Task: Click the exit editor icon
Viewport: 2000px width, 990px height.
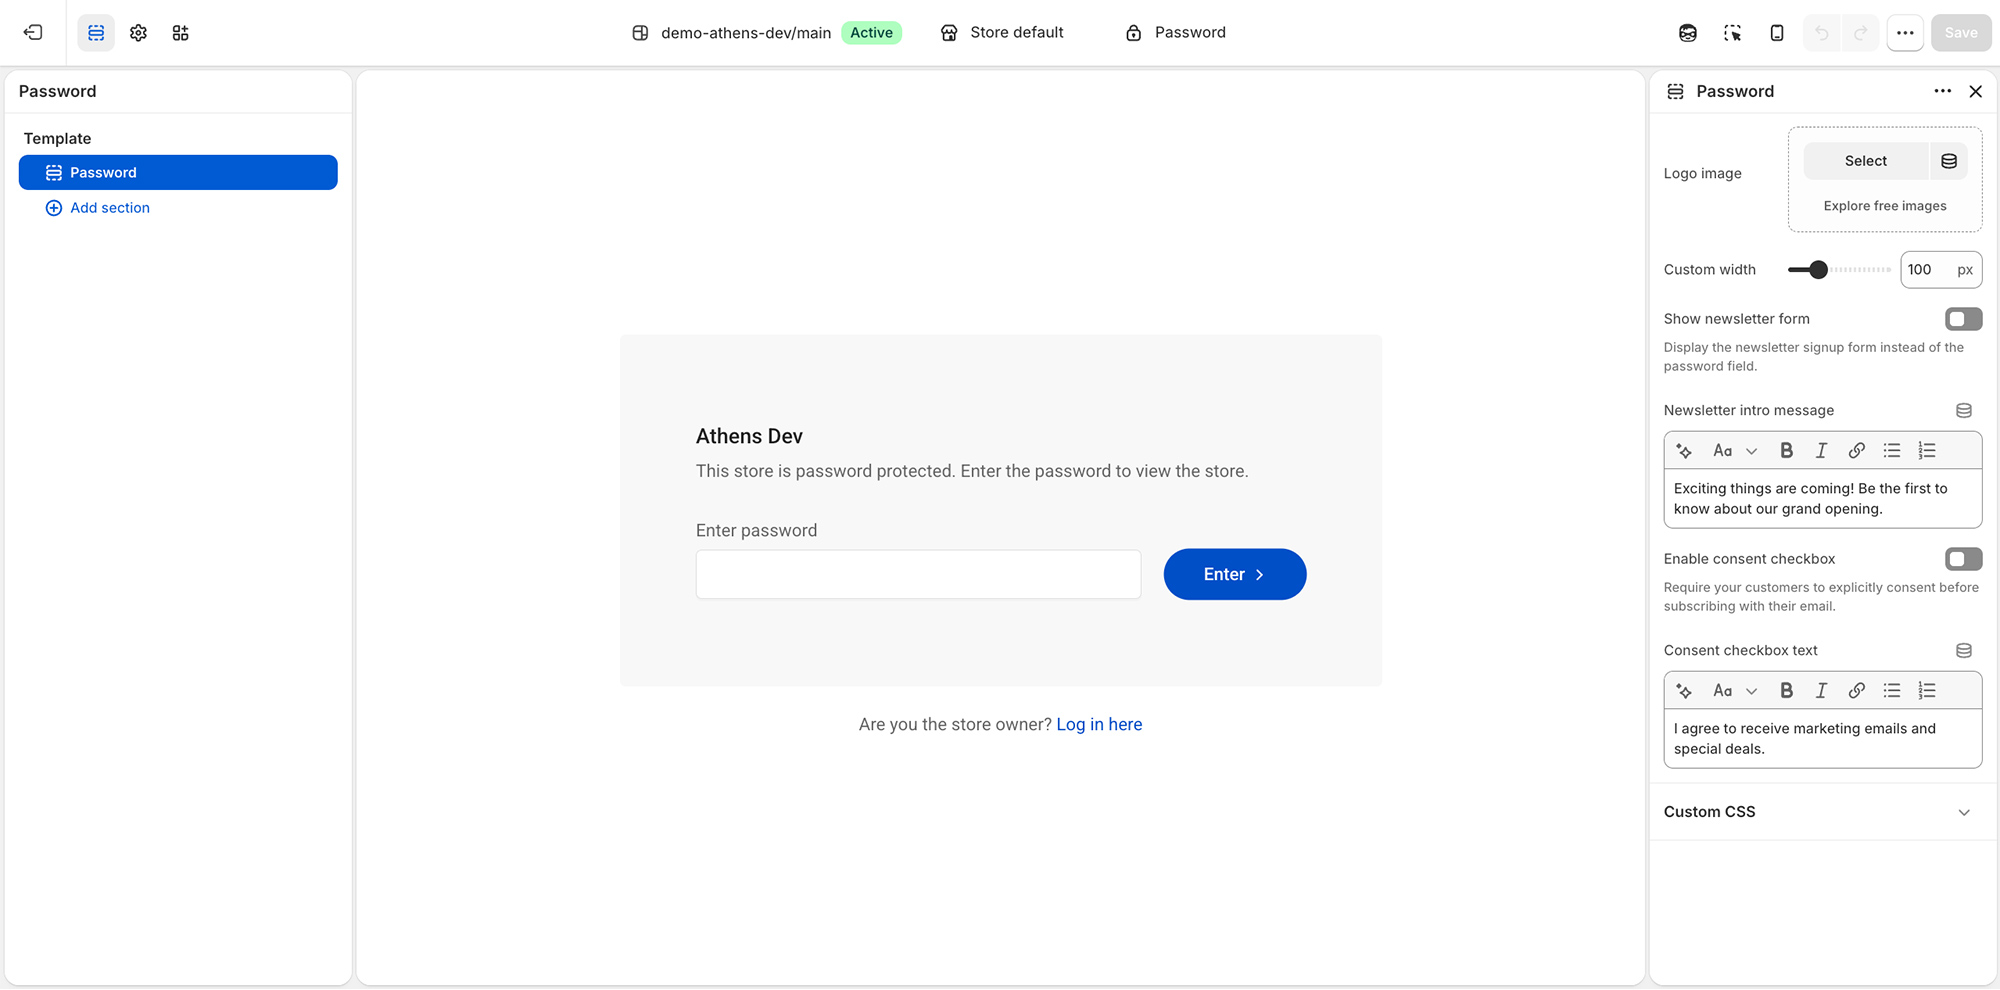Action: pos(33,33)
